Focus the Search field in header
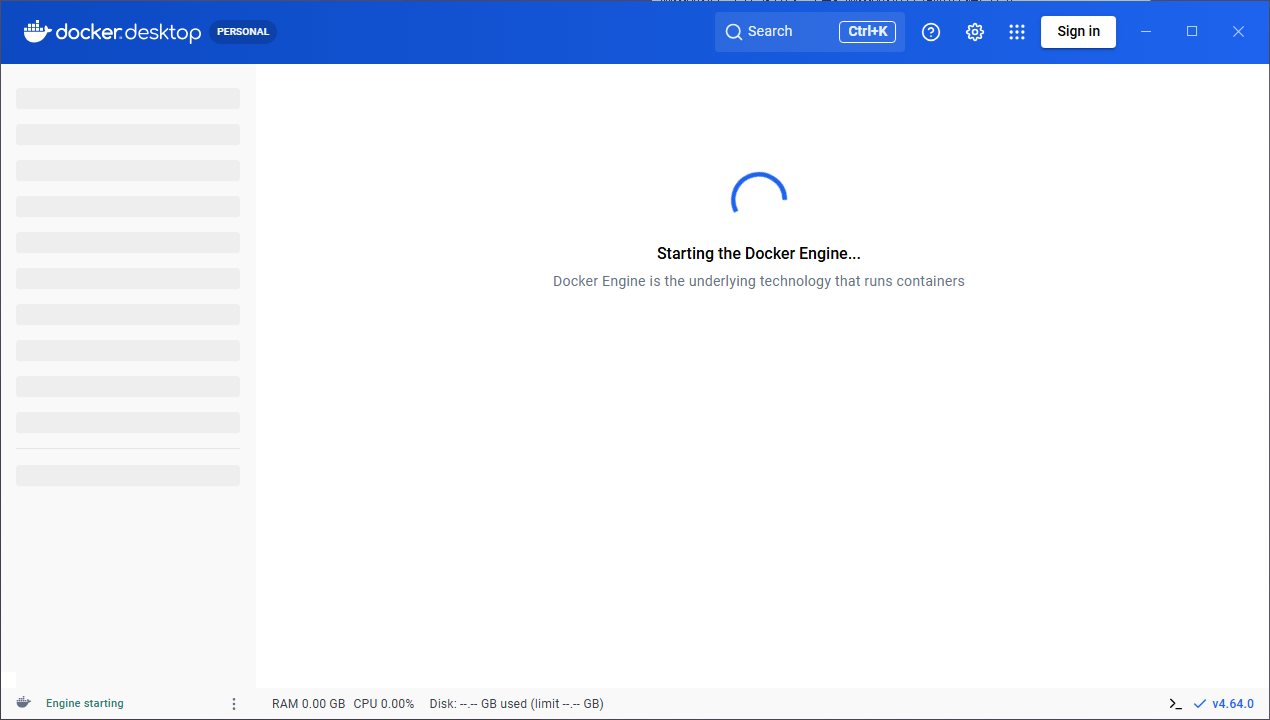1270x720 pixels. click(780, 32)
